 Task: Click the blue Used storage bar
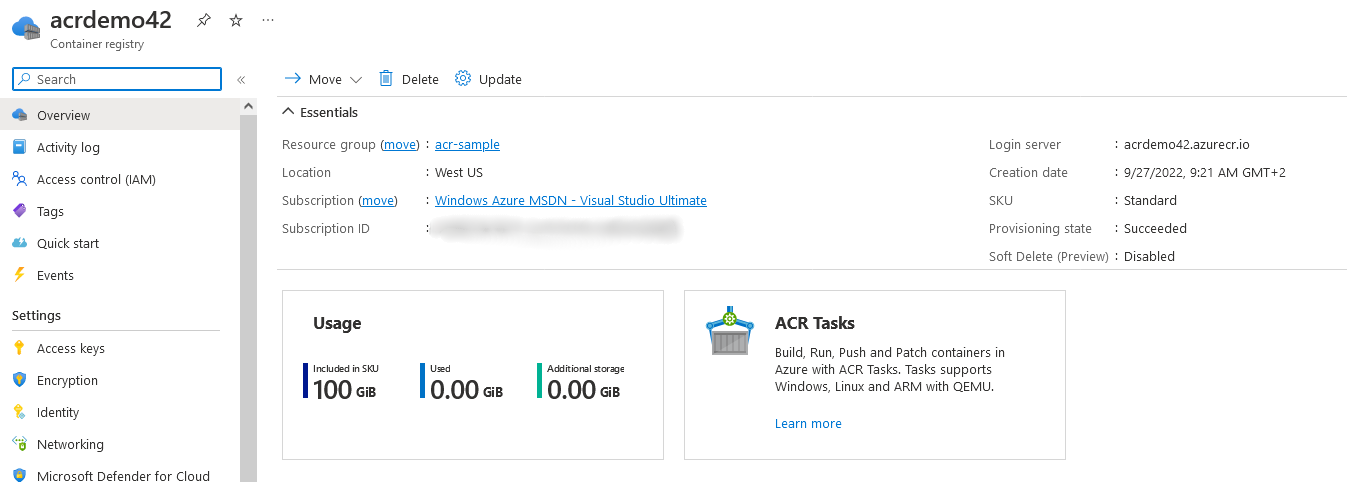[x=423, y=381]
